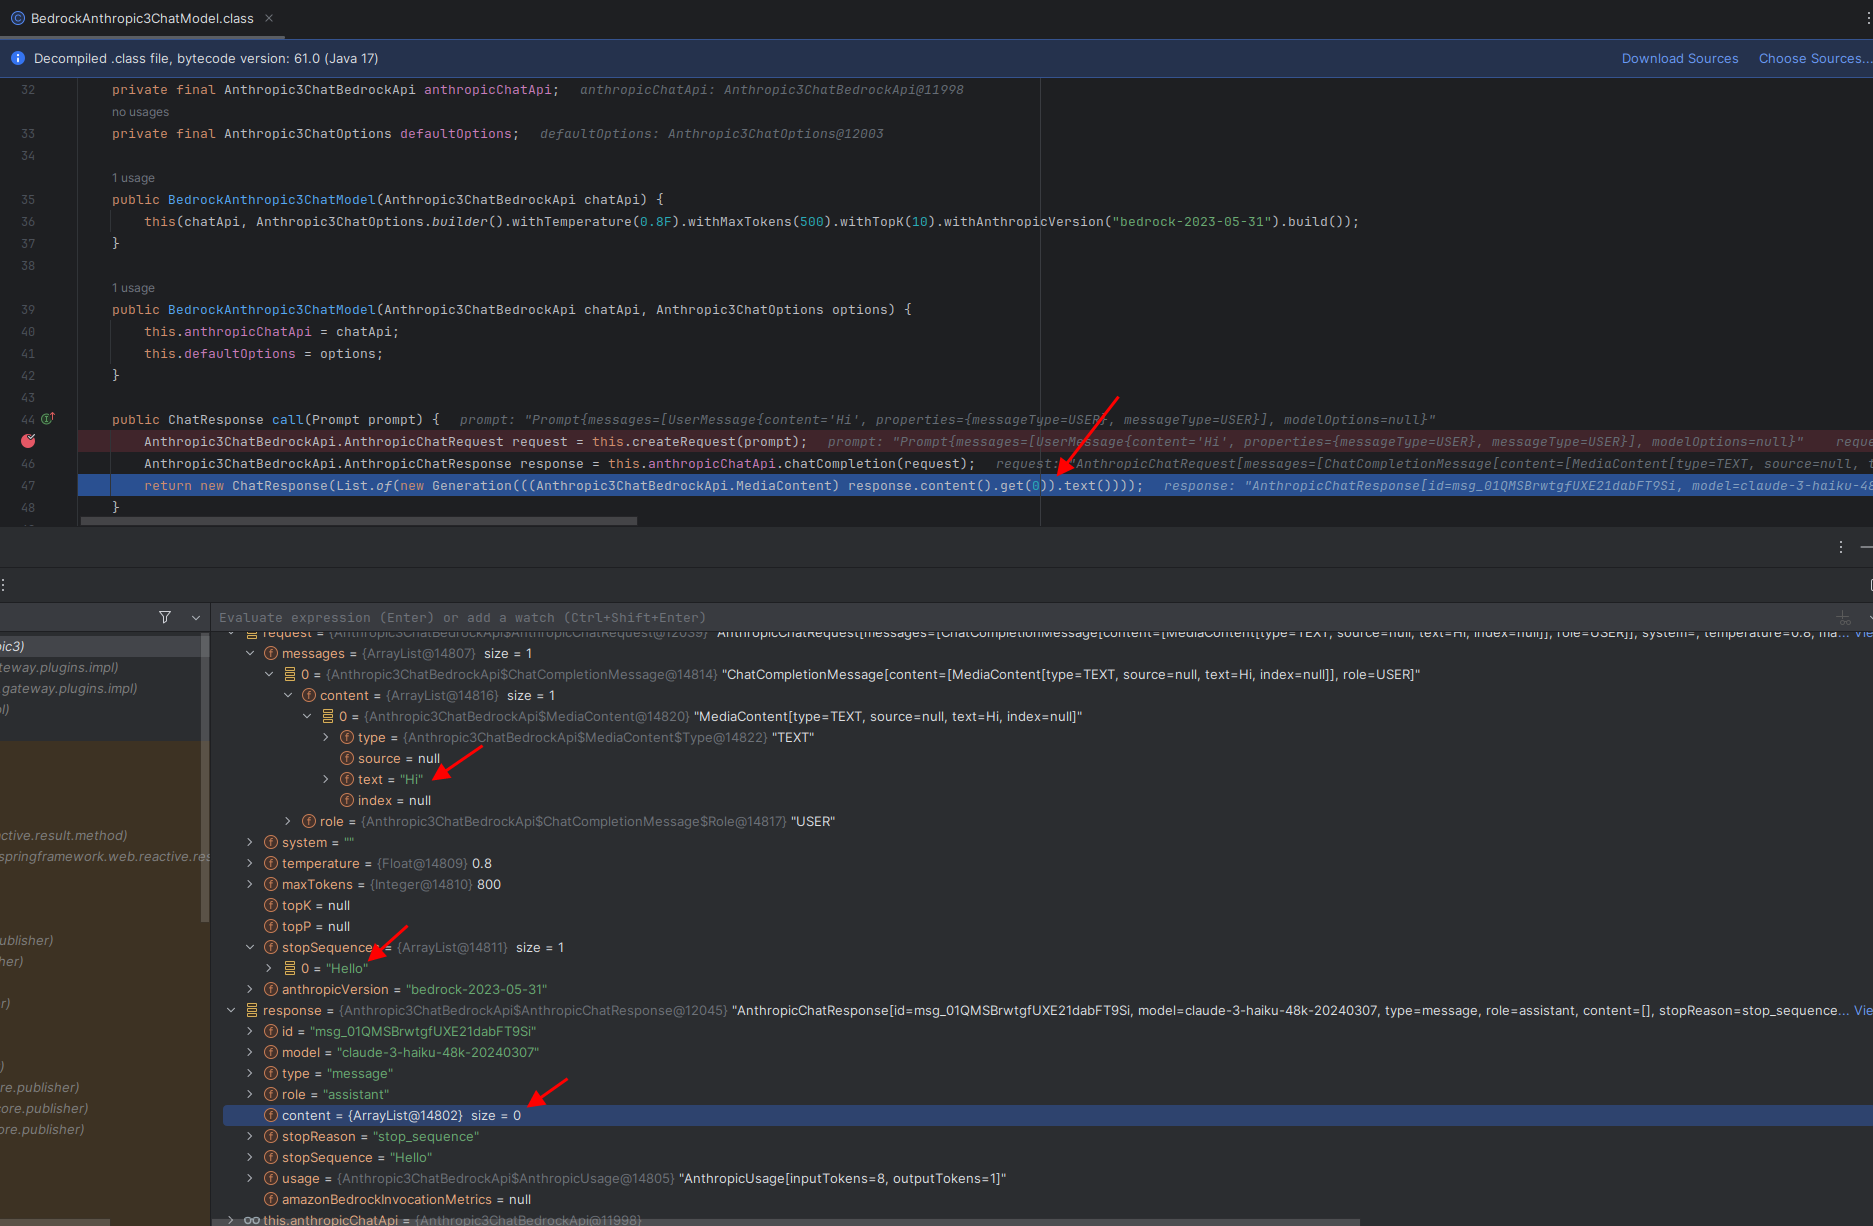The image size is (1873, 1226).
Task: Click the add watch icon
Action: pos(1844,617)
